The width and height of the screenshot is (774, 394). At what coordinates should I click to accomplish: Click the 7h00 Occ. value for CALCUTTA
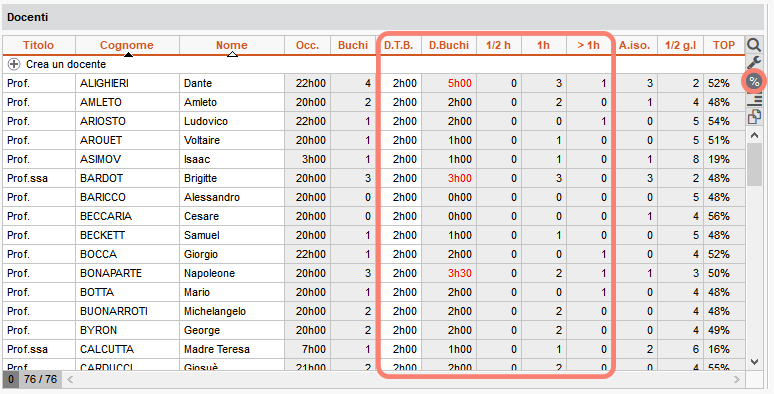[x=313, y=350]
